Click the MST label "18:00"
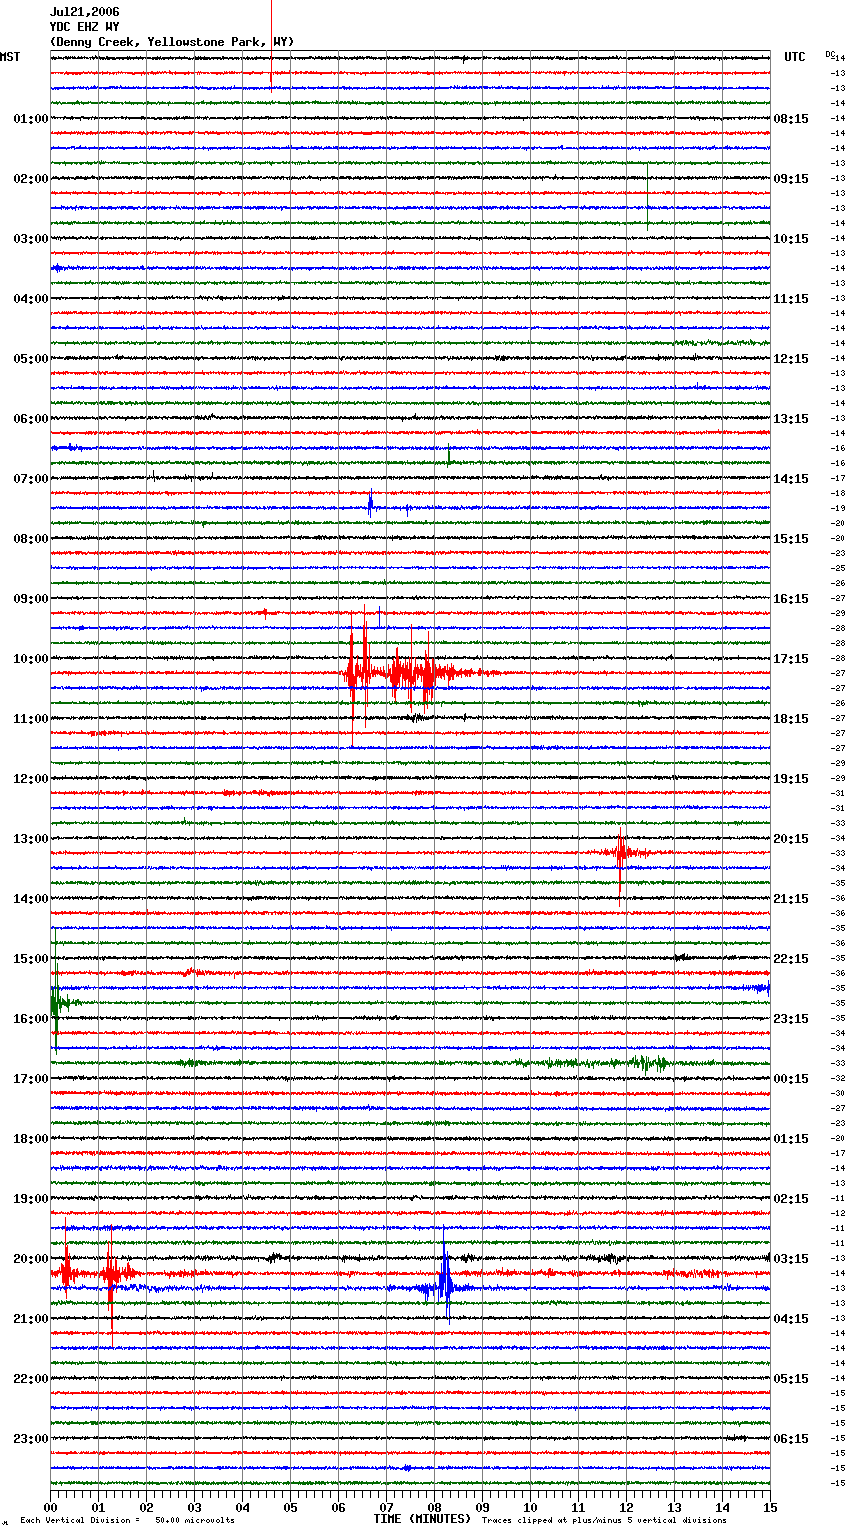850x1534 pixels. click(x=31, y=1139)
